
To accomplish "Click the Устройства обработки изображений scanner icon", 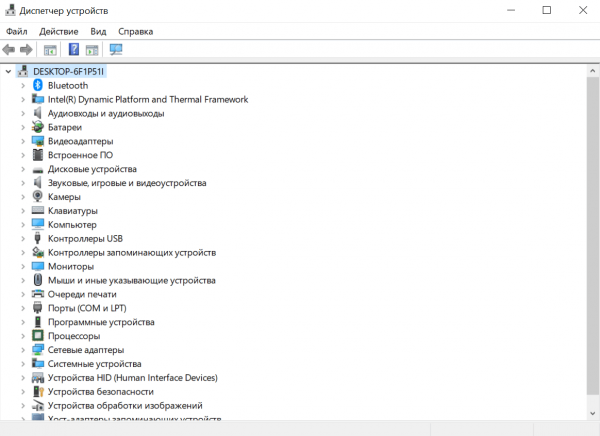I will pyautogui.click(x=38, y=405).
